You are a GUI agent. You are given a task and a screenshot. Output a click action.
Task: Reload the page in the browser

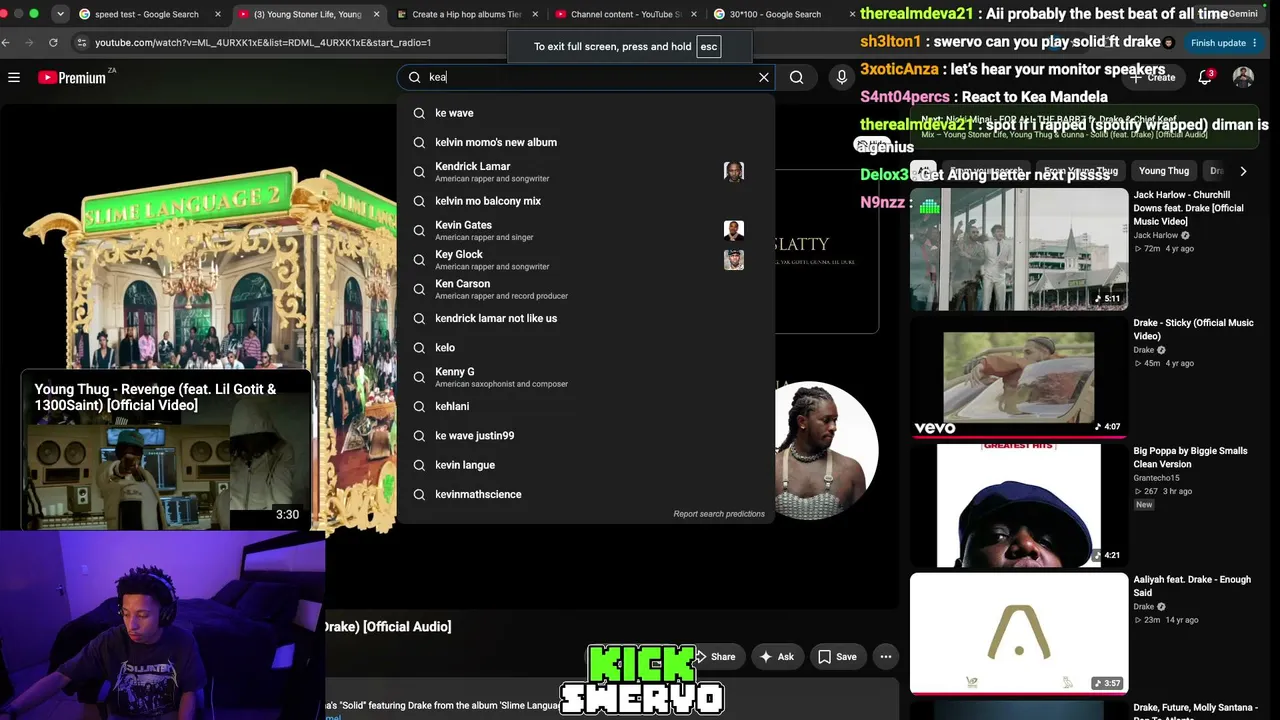(x=53, y=43)
